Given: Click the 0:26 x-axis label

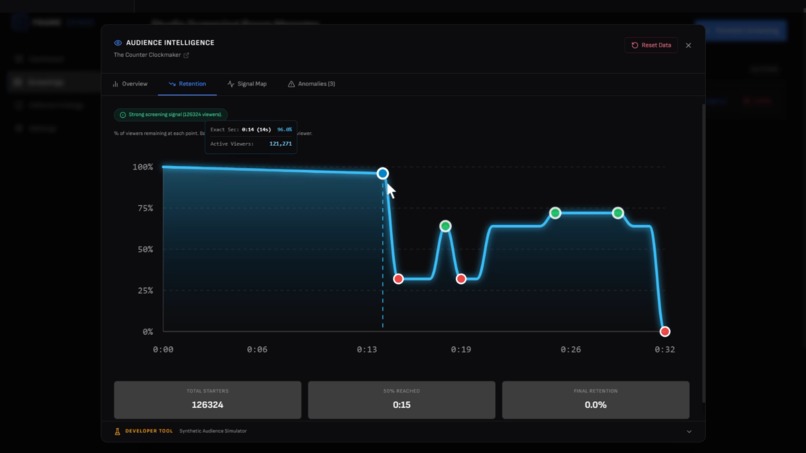Looking at the screenshot, I should coord(571,350).
